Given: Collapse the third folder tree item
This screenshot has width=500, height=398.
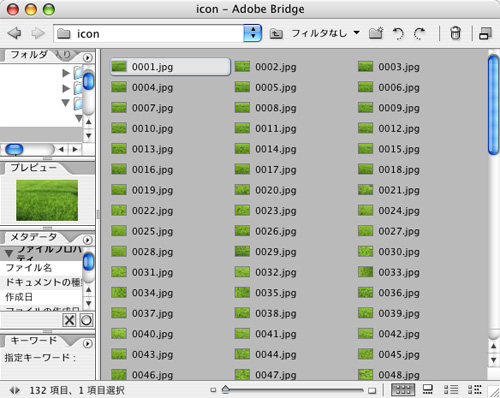Looking at the screenshot, I should pyautogui.click(x=66, y=103).
